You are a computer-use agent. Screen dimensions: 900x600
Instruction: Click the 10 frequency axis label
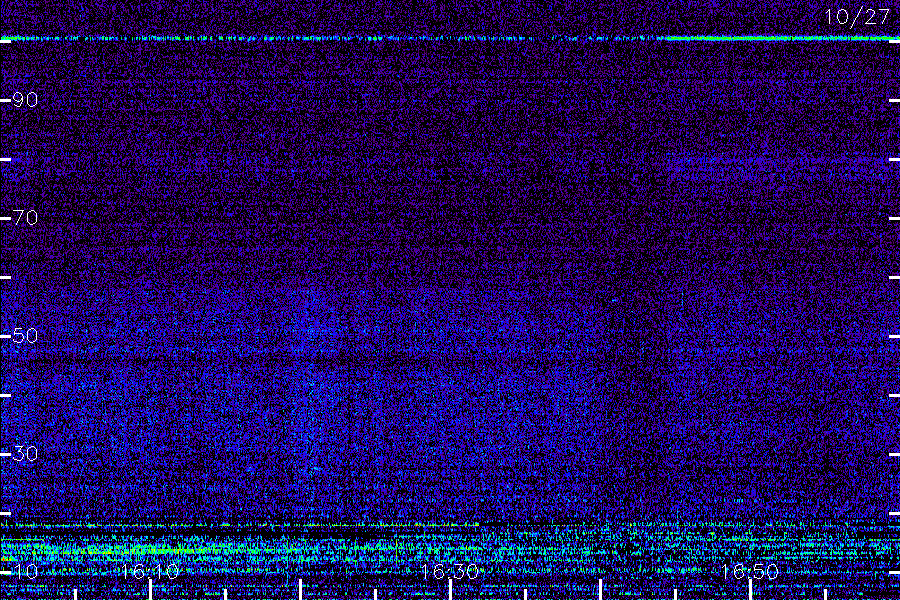(25, 571)
